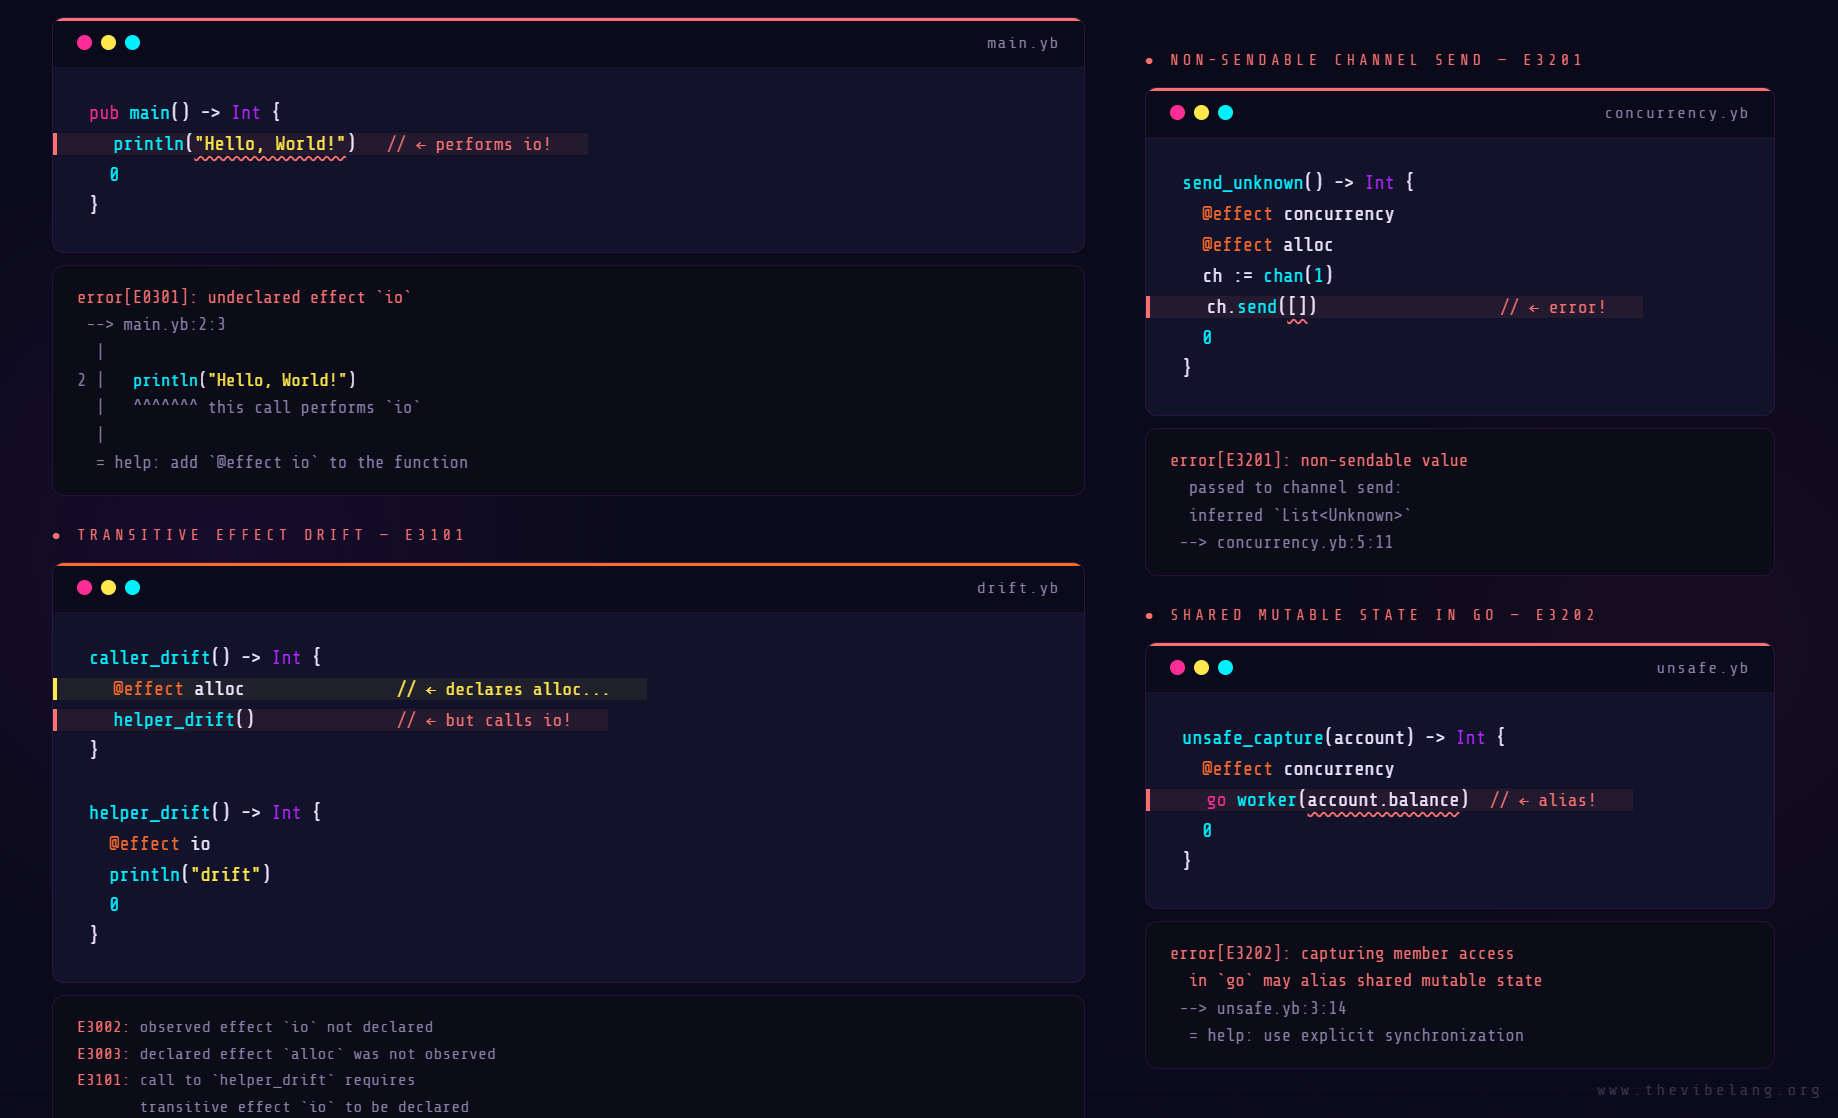Click '--> unsafe.yb:3:14' location line
1838x1118 pixels.
(1263, 1008)
